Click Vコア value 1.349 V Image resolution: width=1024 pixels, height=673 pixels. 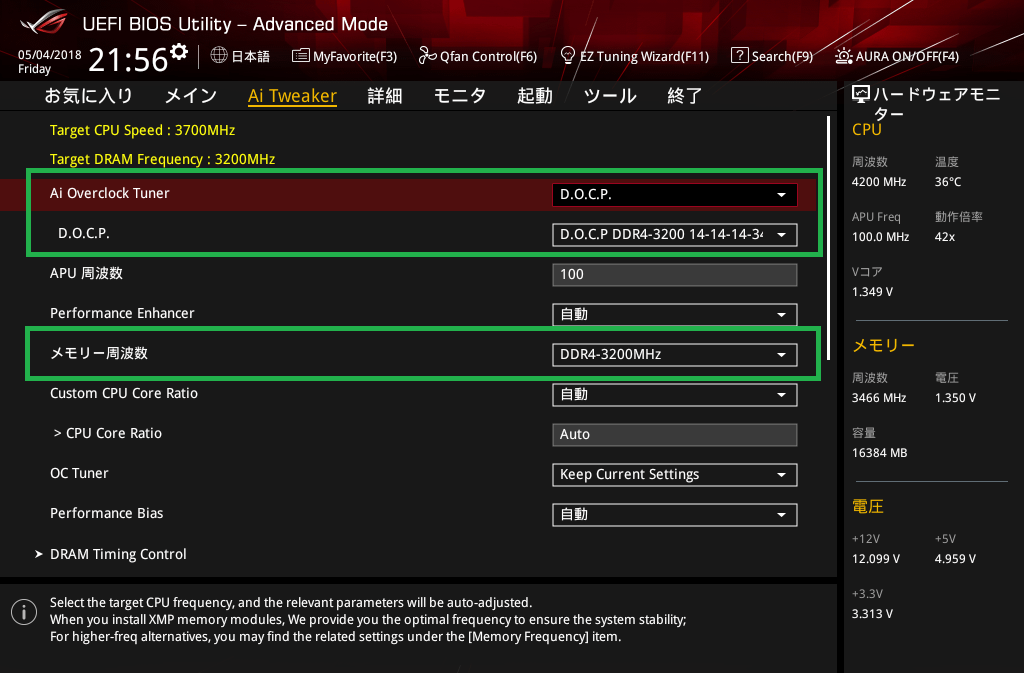pyautogui.click(x=872, y=292)
